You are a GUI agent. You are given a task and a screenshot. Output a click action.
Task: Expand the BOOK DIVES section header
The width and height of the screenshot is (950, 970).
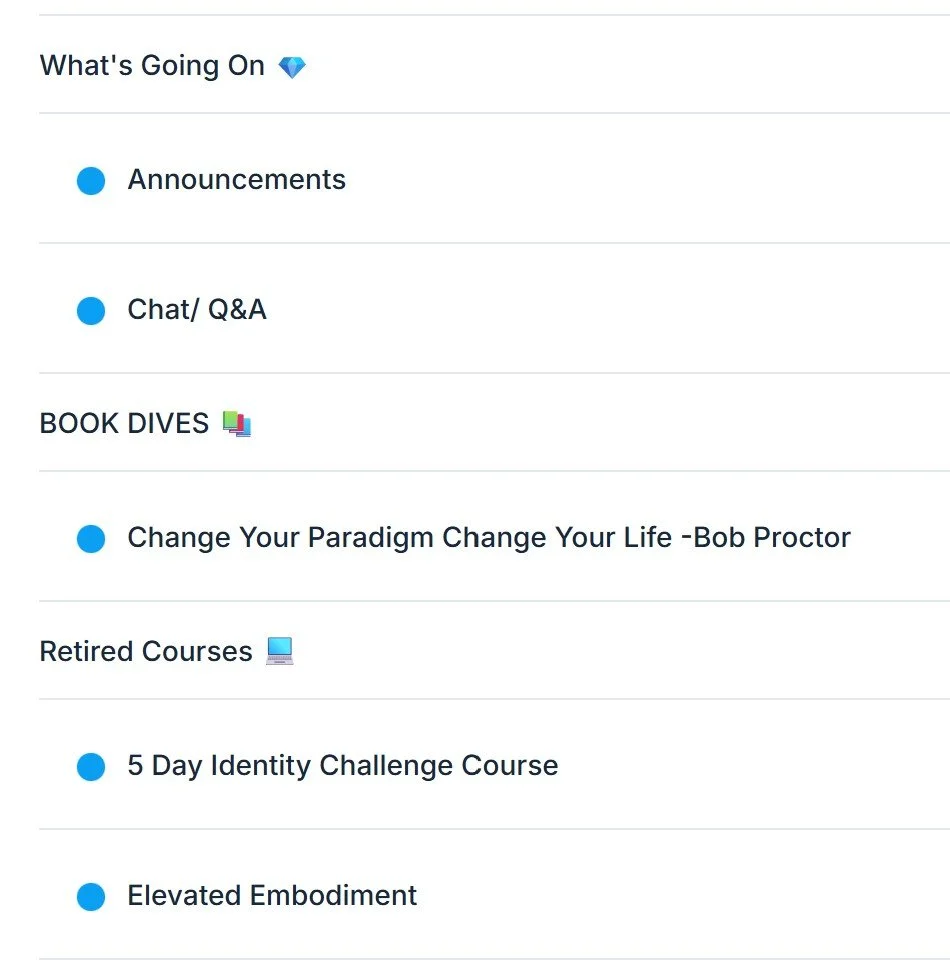[x=494, y=423]
